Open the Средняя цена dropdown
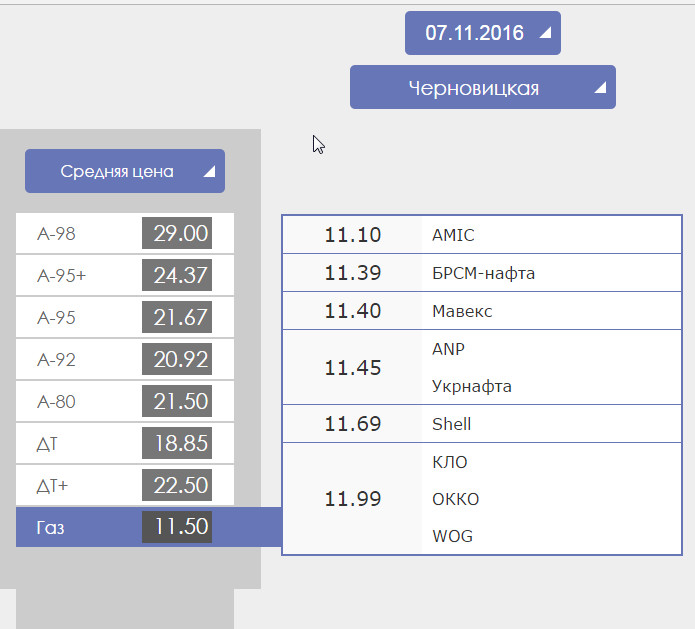The width and height of the screenshot is (695, 629). (125, 171)
